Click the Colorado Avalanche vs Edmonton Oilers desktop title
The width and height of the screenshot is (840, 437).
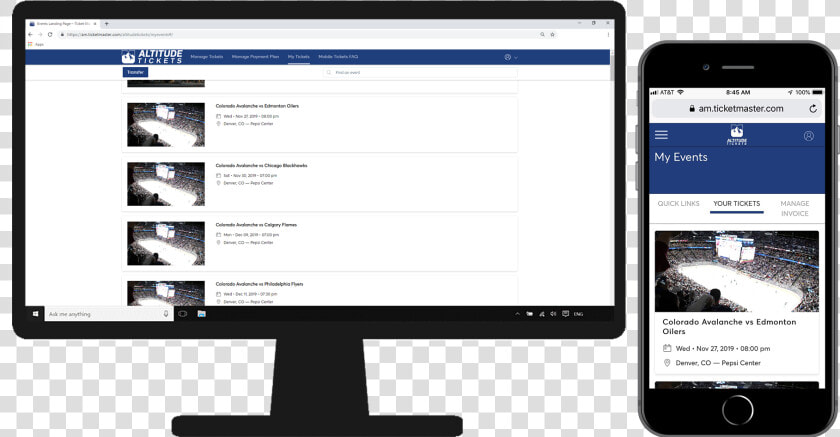[257, 106]
